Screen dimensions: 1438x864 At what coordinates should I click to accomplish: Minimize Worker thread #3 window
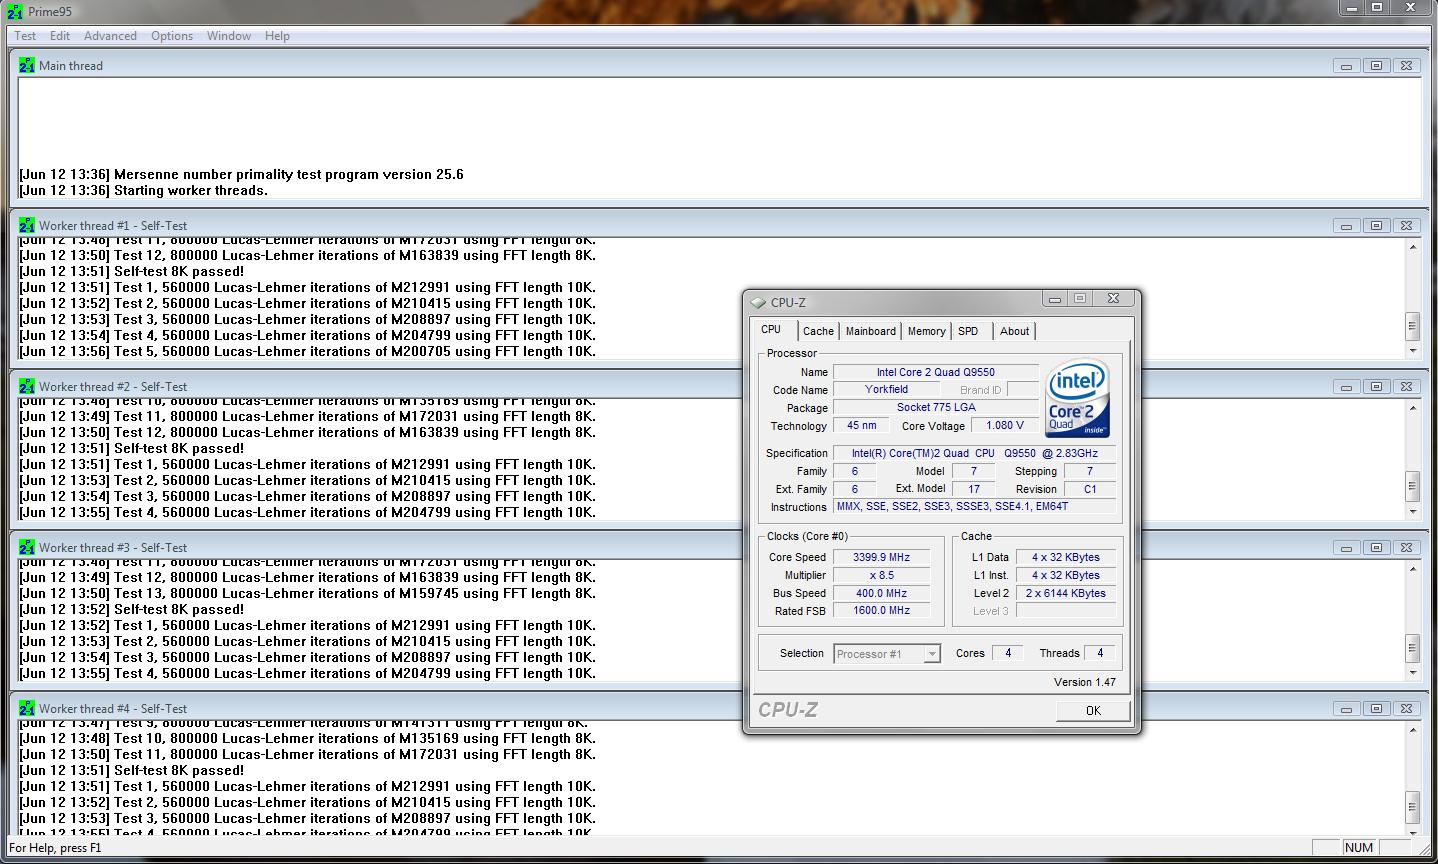(1346, 548)
